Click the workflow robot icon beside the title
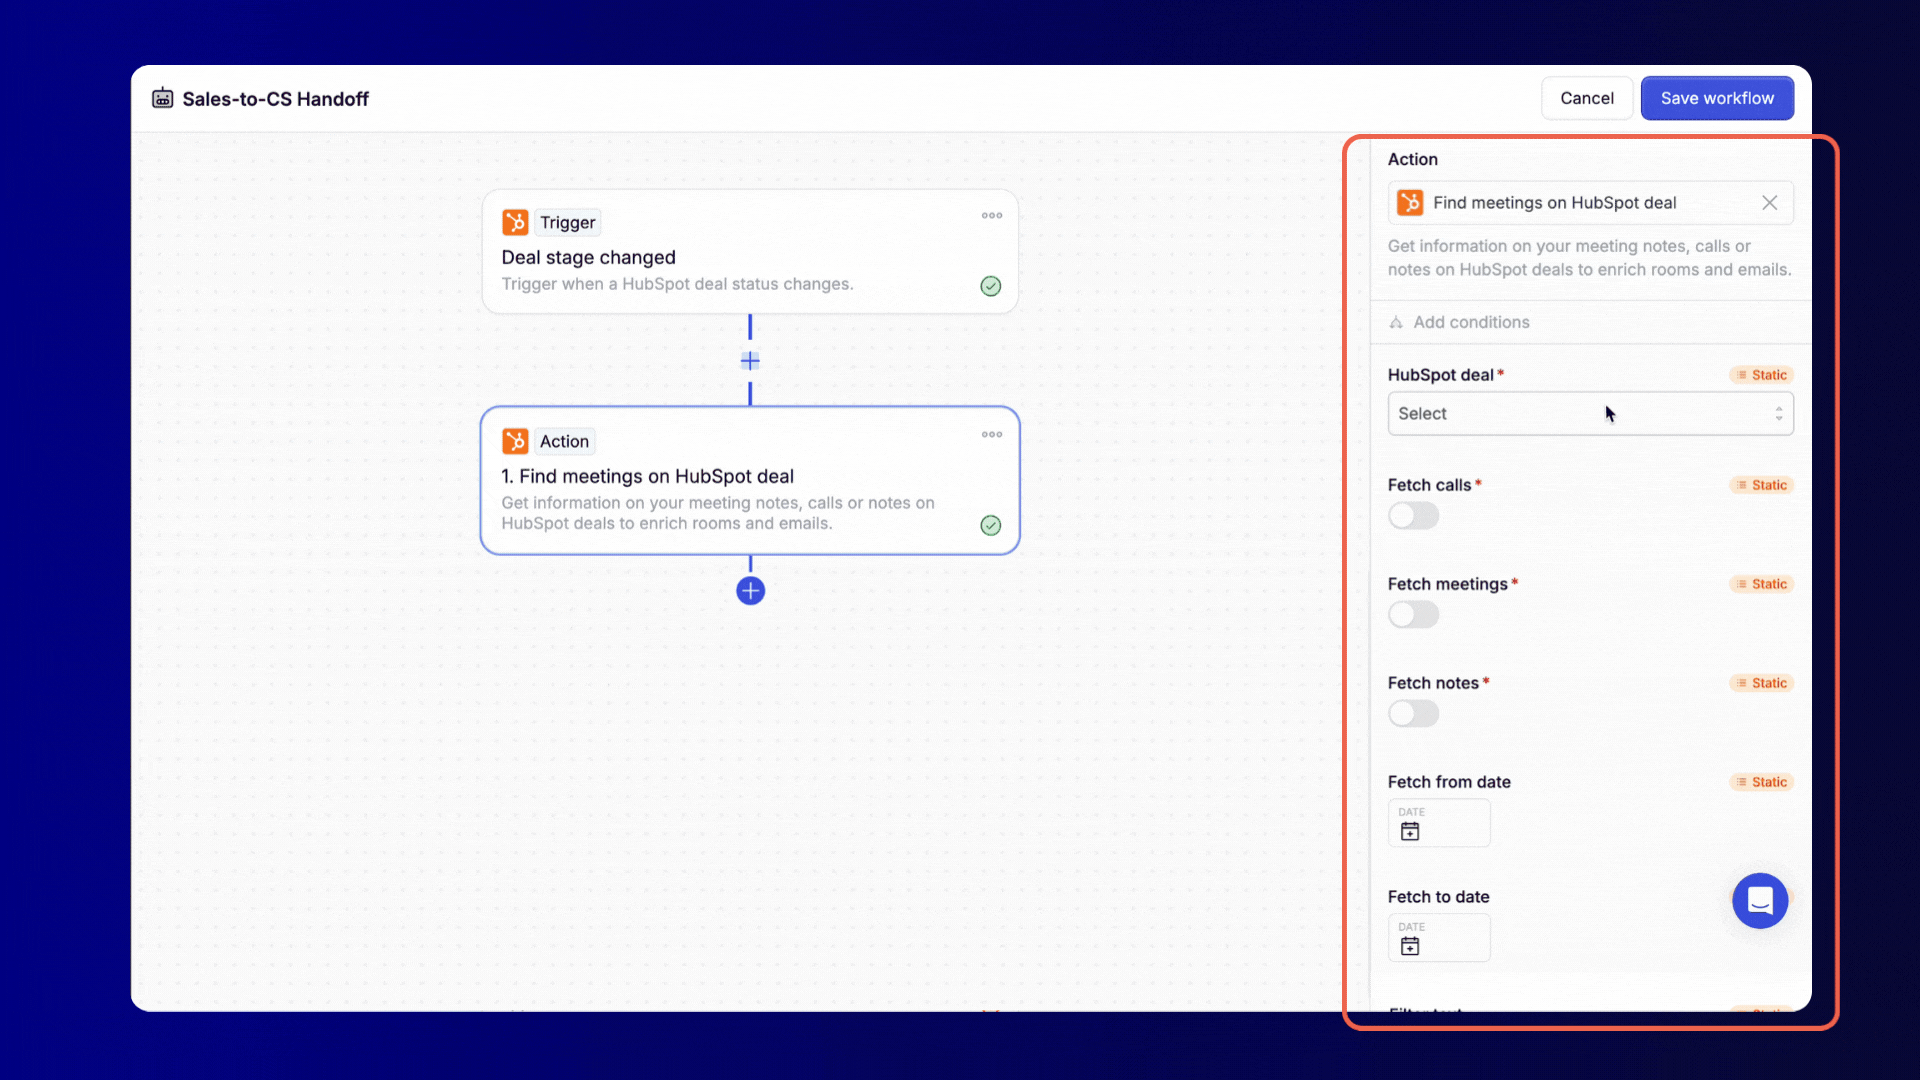Image resolution: width=1920 pixels, height=1080 pixels. pos(162,98)
